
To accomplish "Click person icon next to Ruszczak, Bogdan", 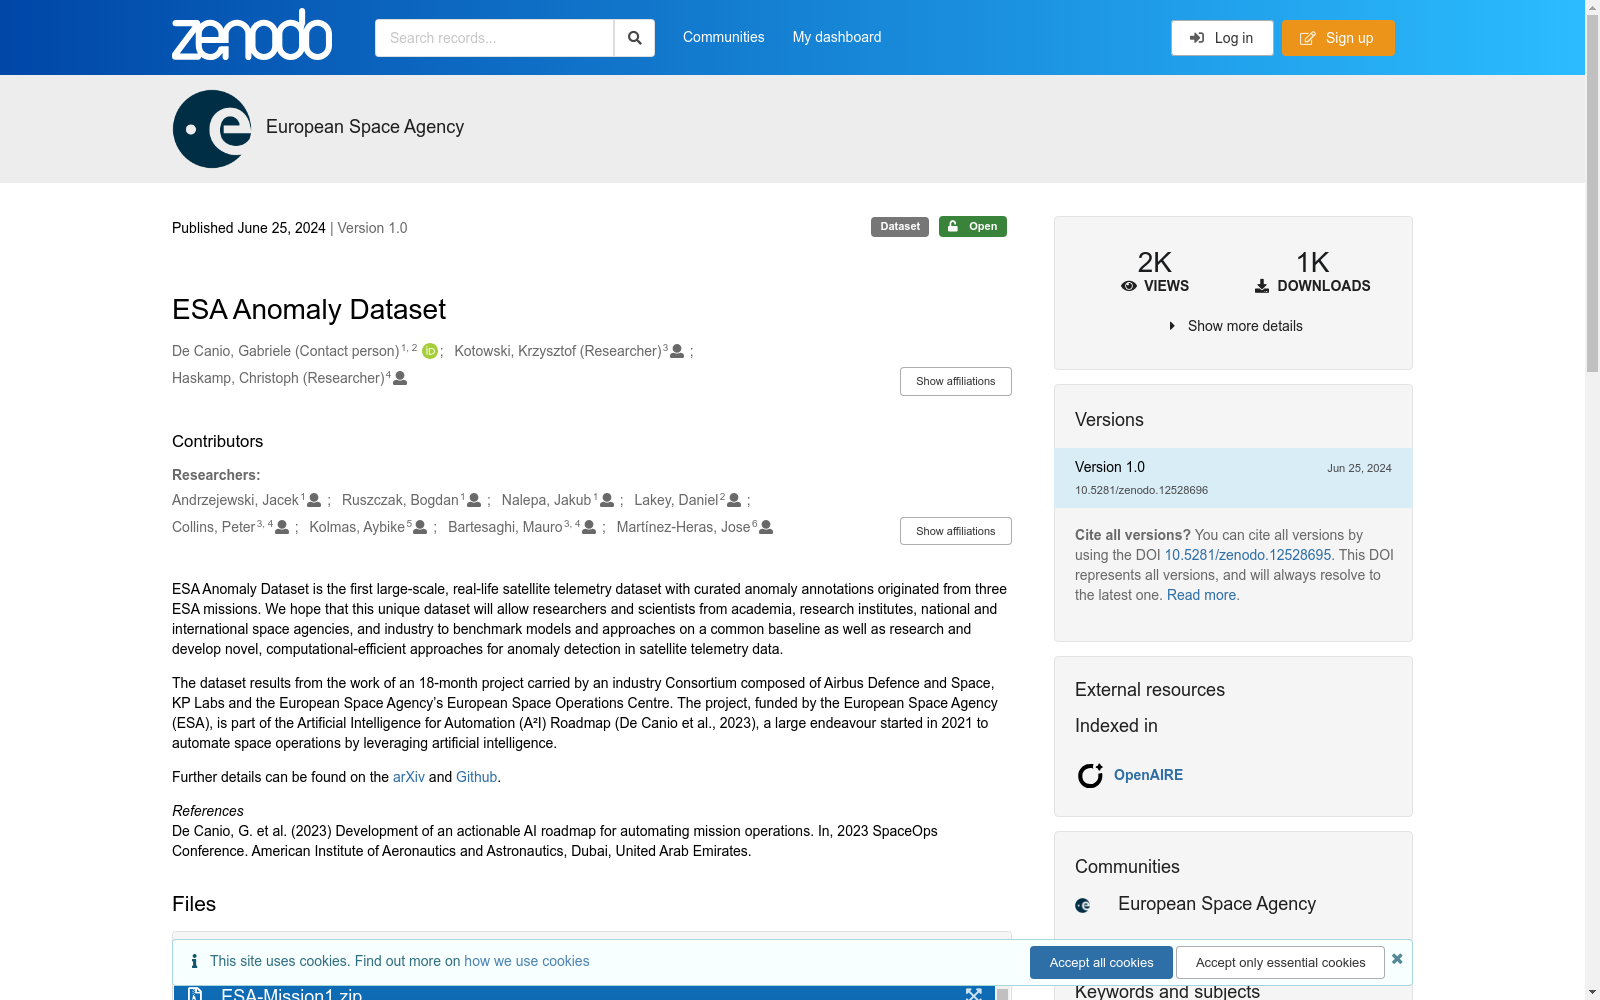I will [x=474, y=500].
